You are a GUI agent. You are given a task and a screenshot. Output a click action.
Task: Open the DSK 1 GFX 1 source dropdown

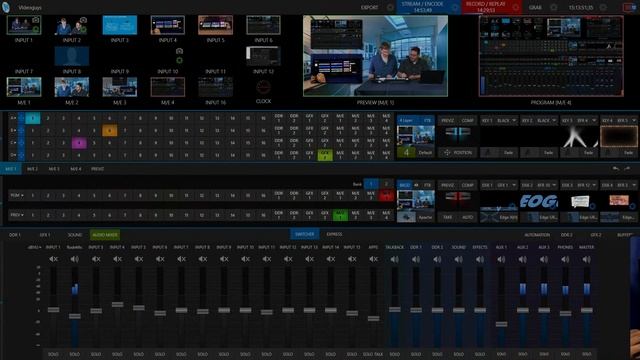513,185
